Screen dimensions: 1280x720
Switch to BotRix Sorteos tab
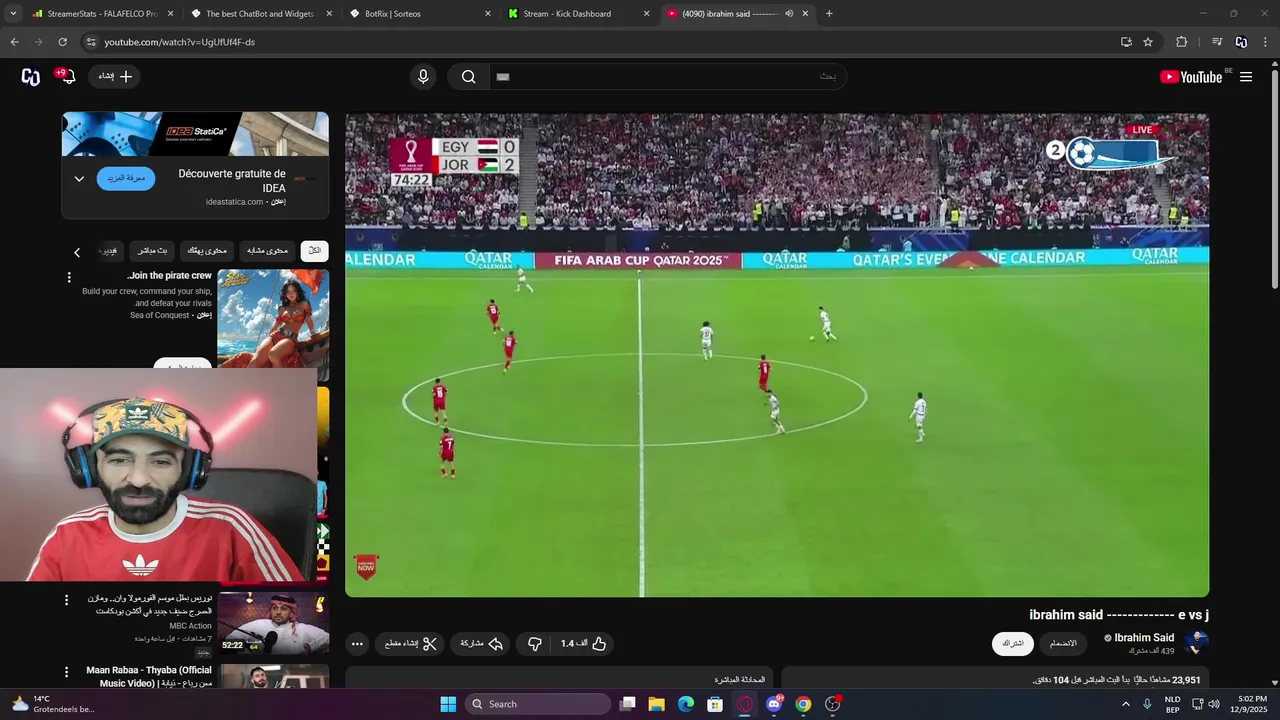click(x=420, y=14)
